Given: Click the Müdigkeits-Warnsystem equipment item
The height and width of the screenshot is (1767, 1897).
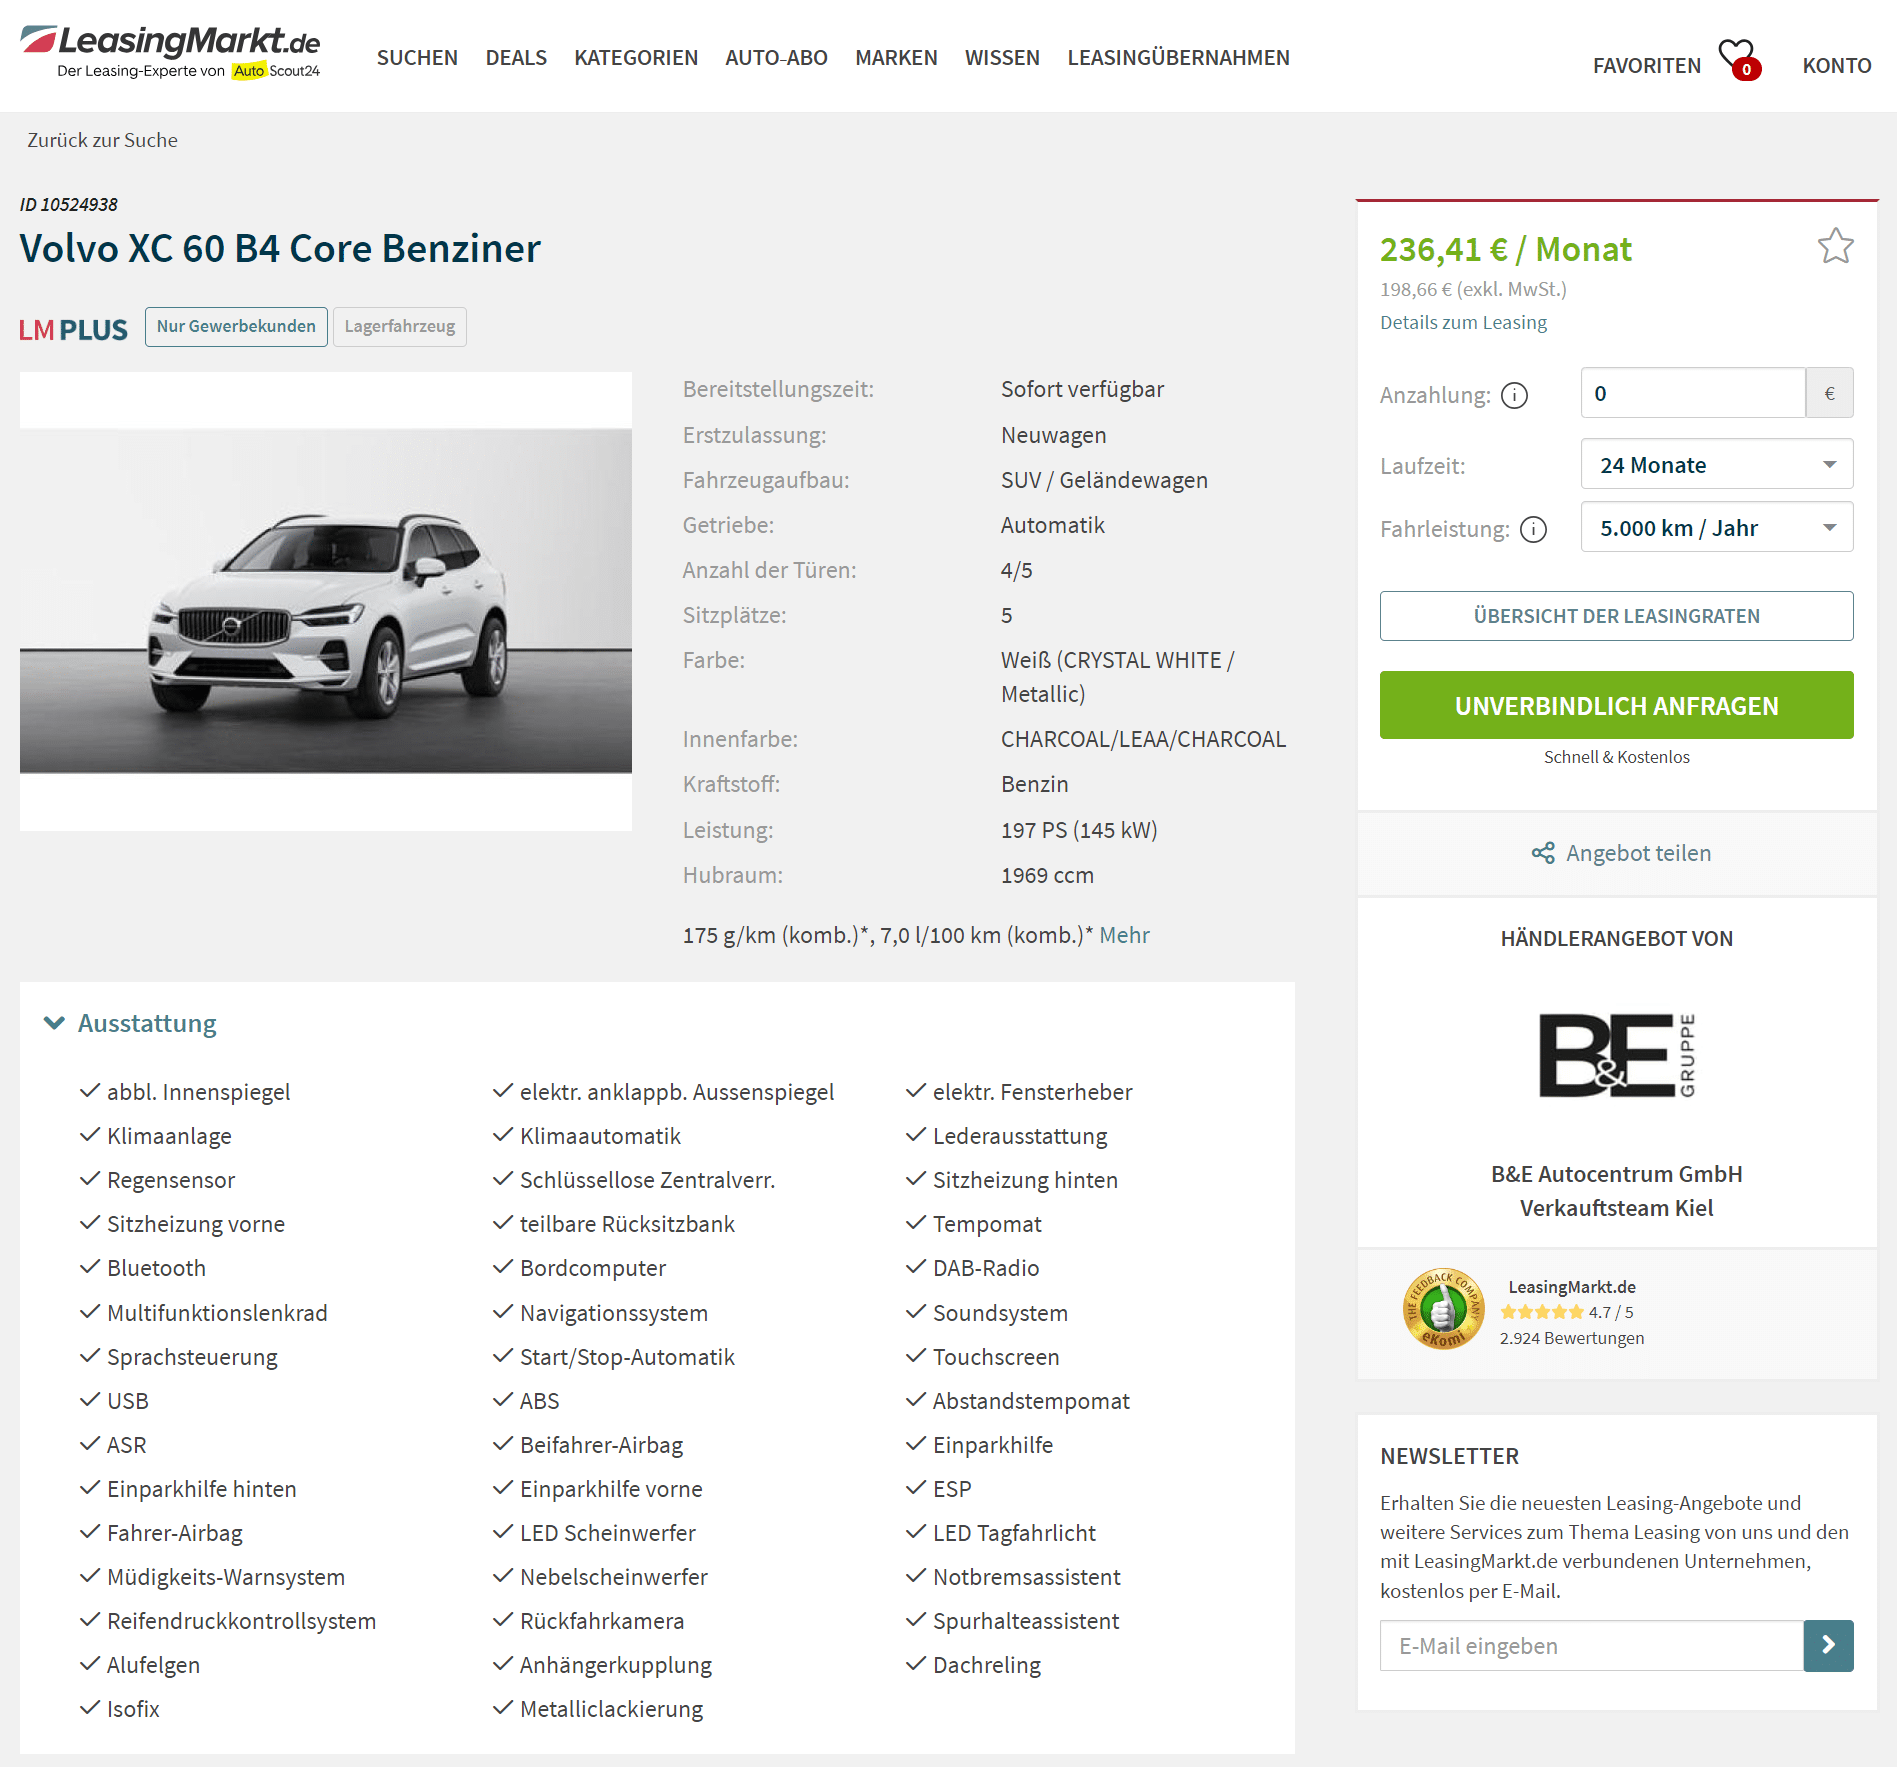Looking at the screenshot, I should (226, 1577).
